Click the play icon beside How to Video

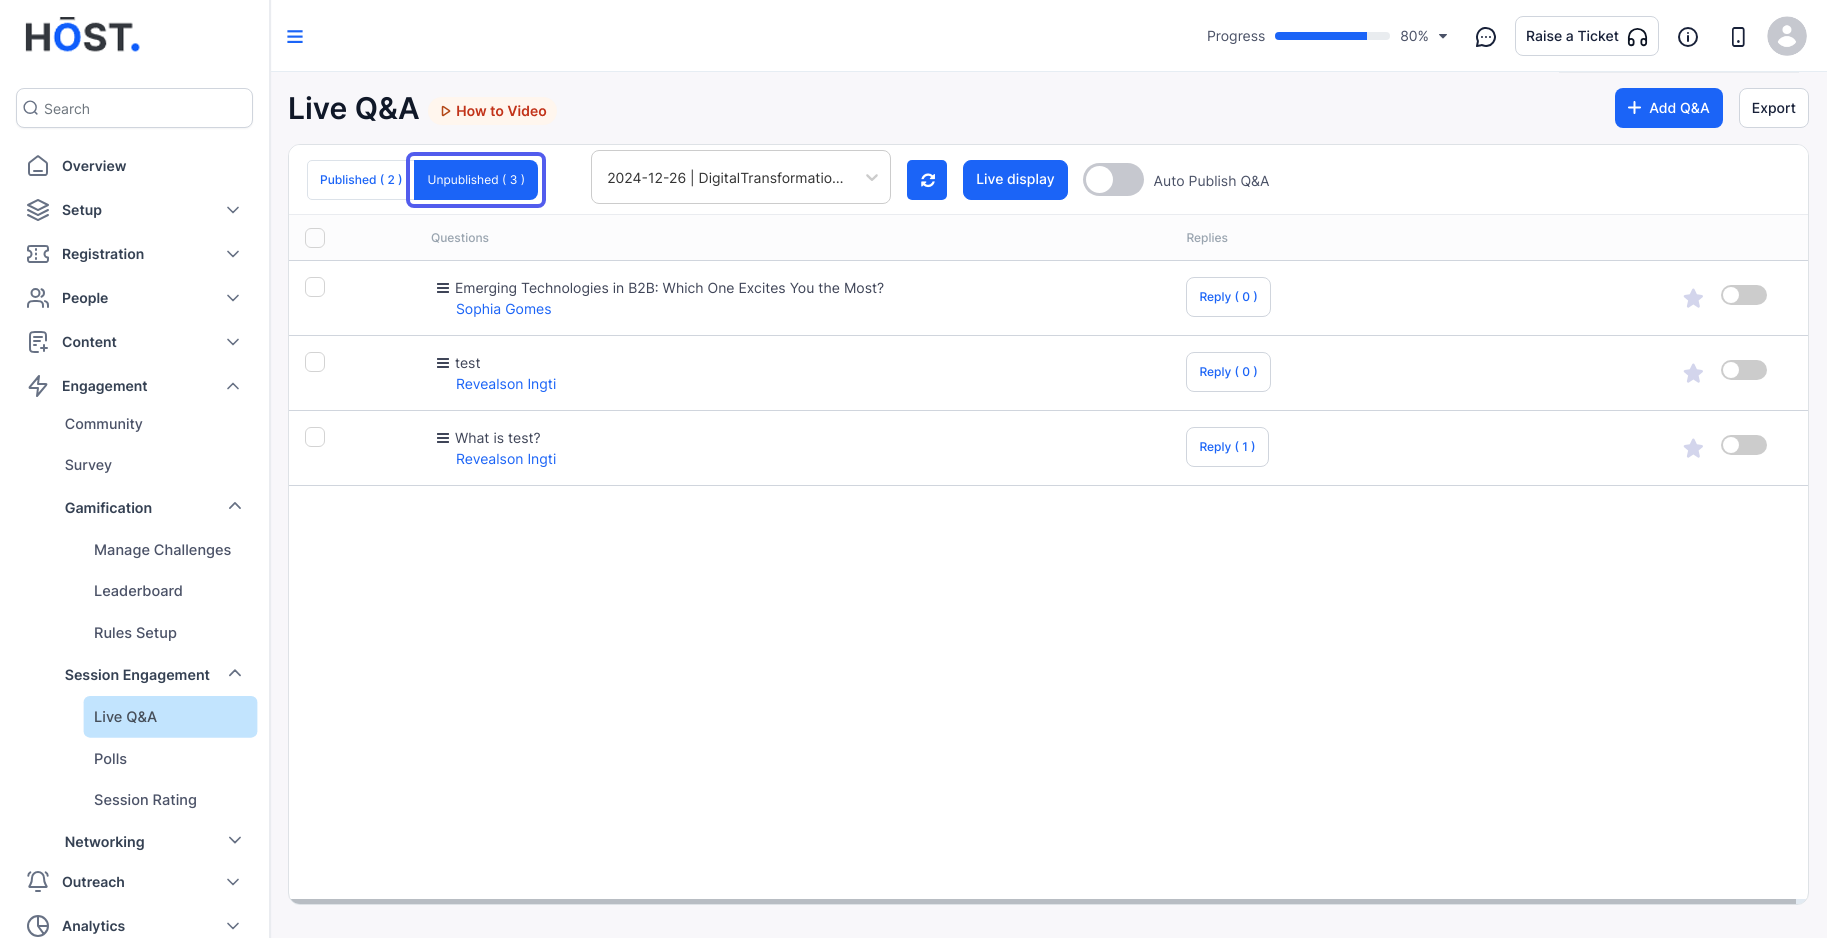click(x=445, y=111)
